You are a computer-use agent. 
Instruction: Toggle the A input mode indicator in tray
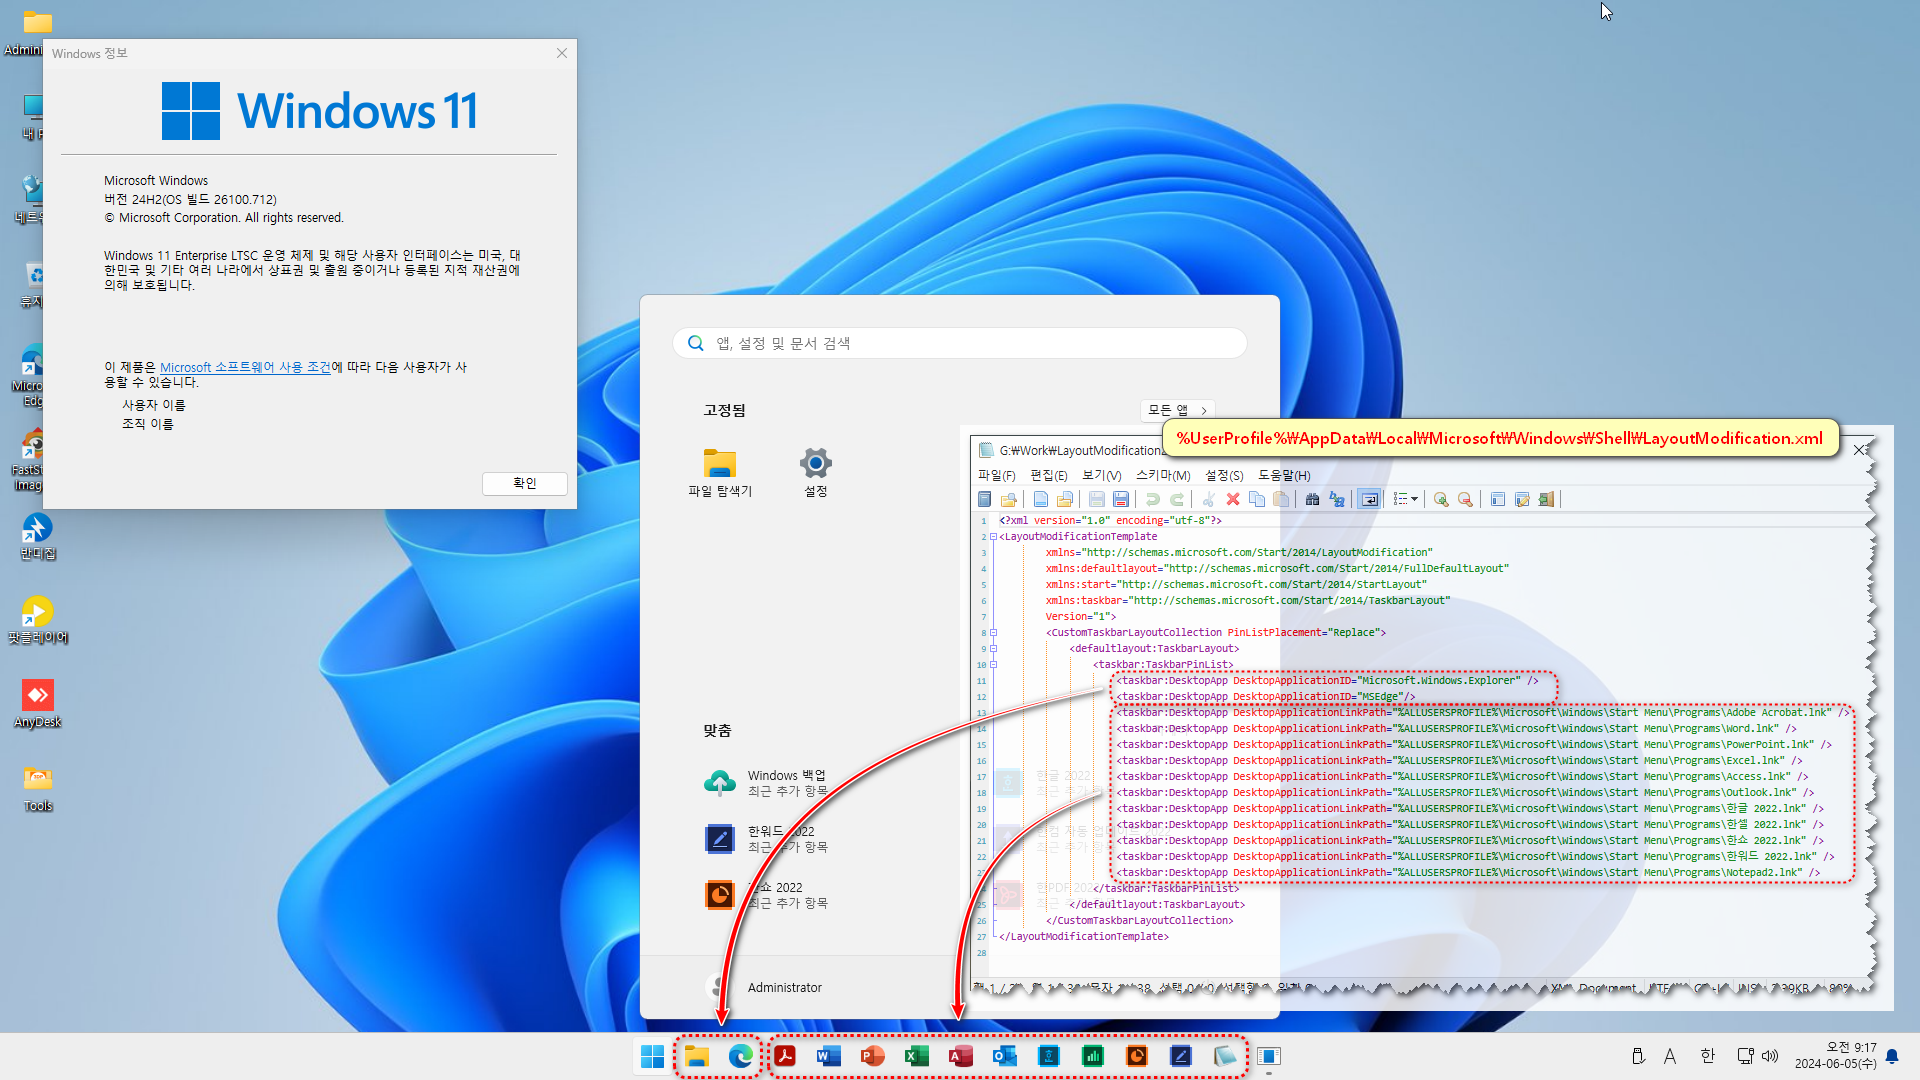click(x=1669, y=1056)
